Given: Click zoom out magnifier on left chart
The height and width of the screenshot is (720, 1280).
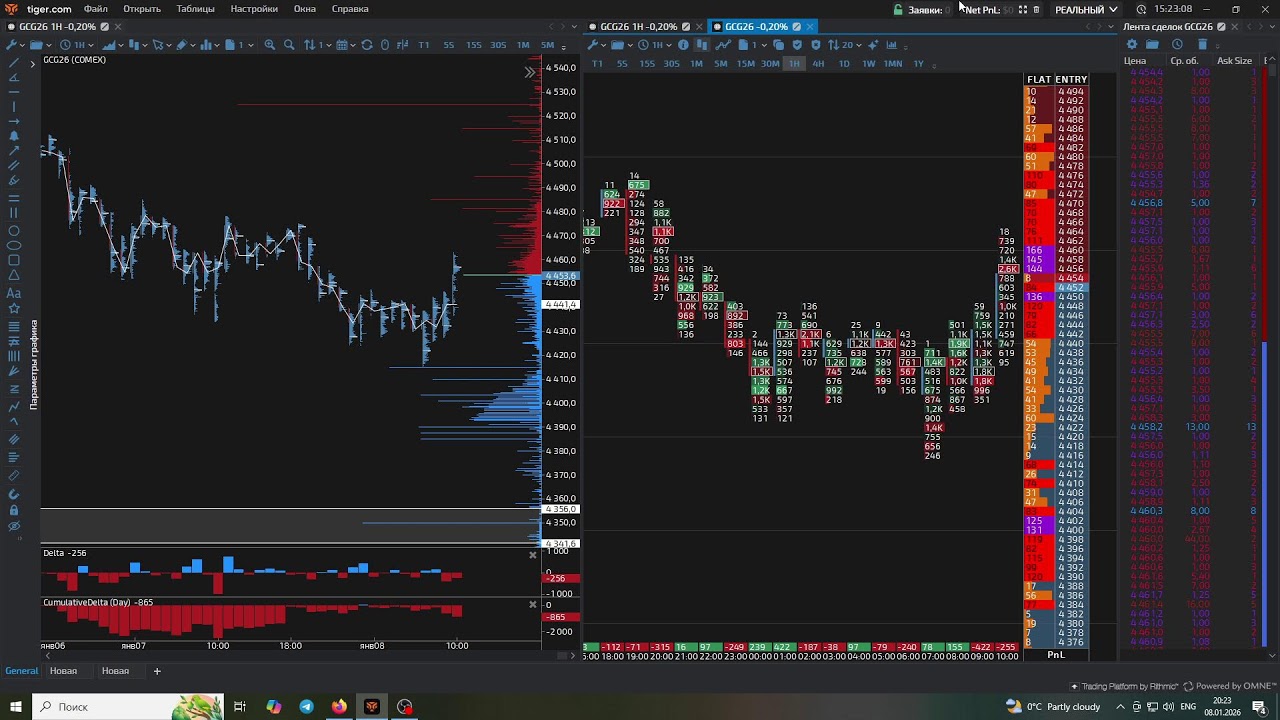Looking at the screenshot, I should pyautogui.click(x=289, y=45).
